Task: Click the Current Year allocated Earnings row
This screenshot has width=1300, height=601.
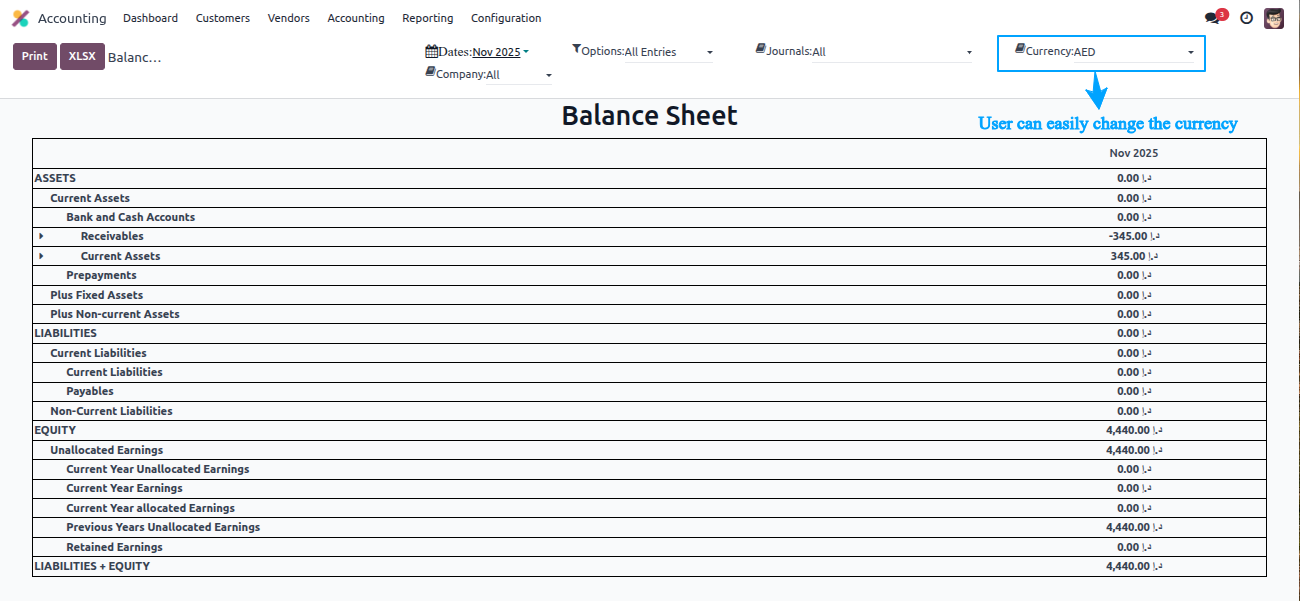Action: point(649,508)
